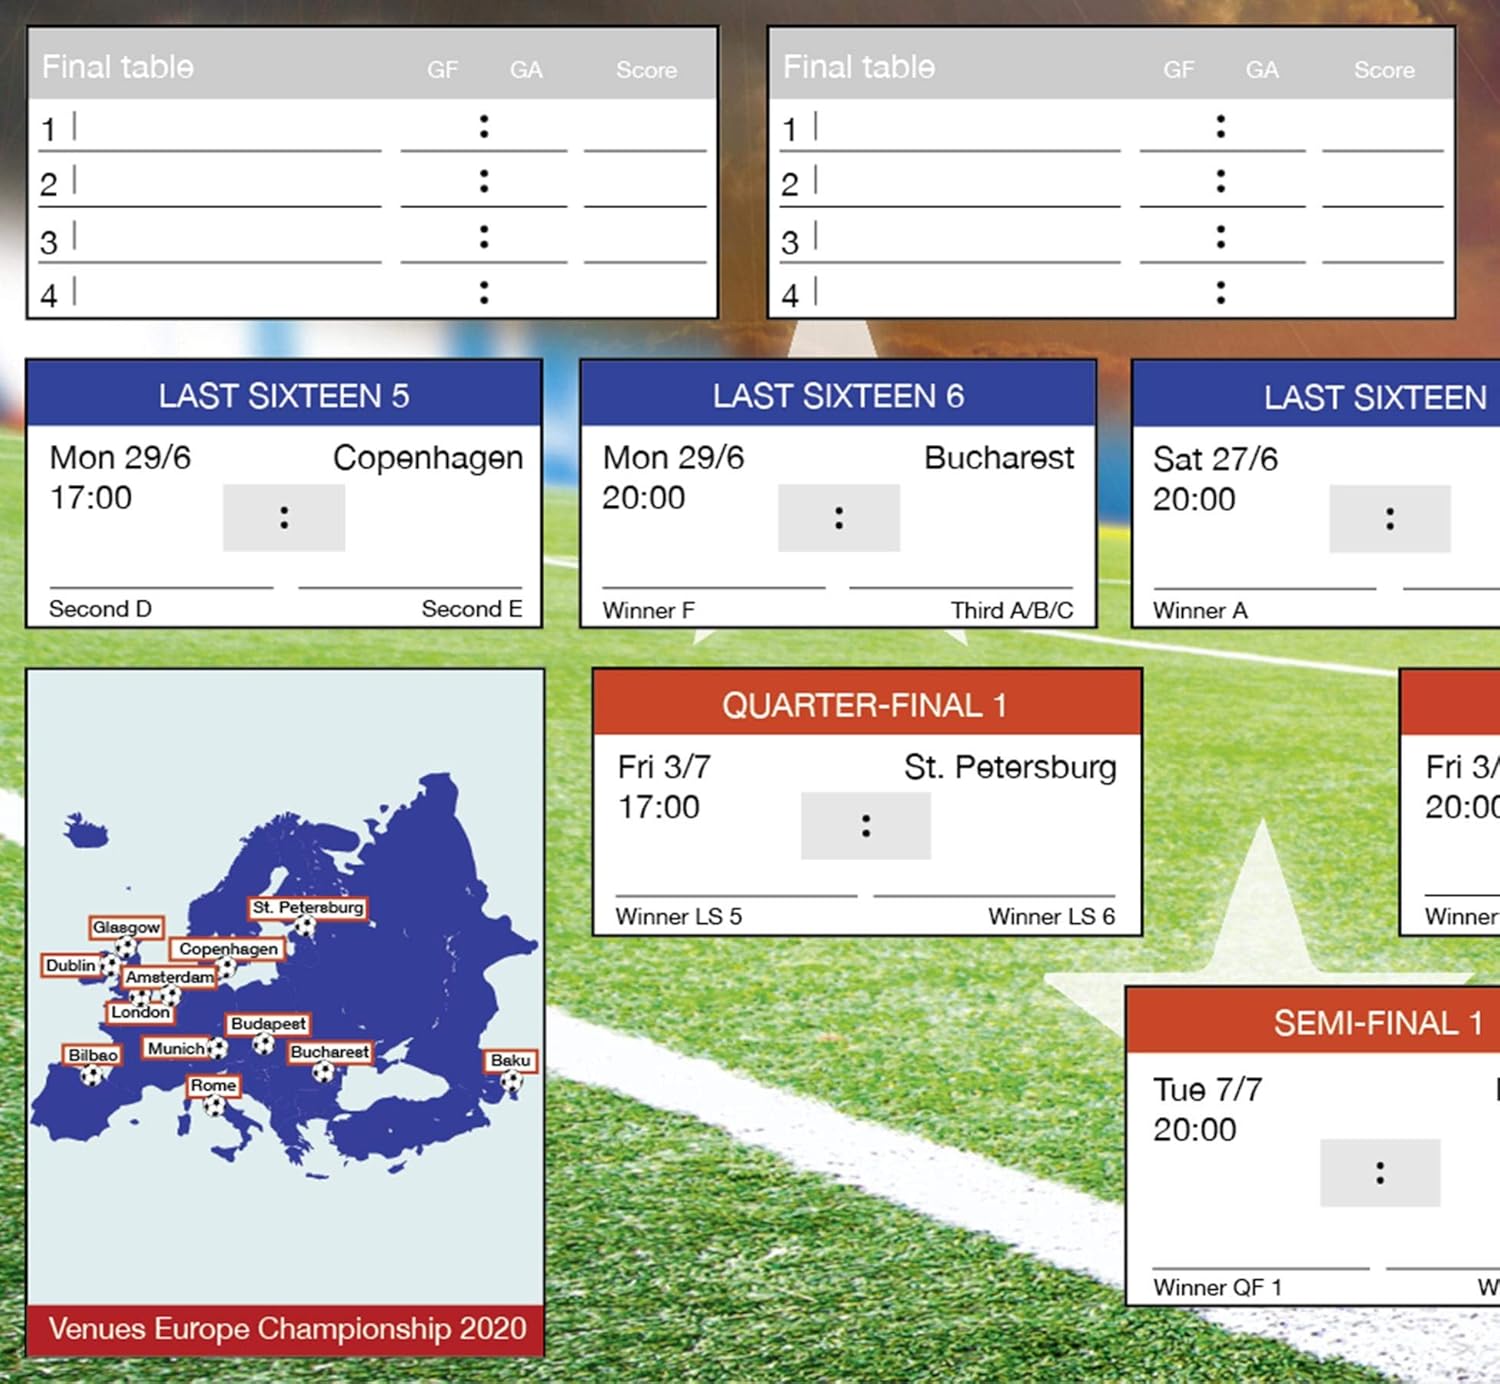Image resolution: width=1500 pixels, height=1384 pixels.
Task: Click the Sat 27/6 match date
Action: [1215, 459]
